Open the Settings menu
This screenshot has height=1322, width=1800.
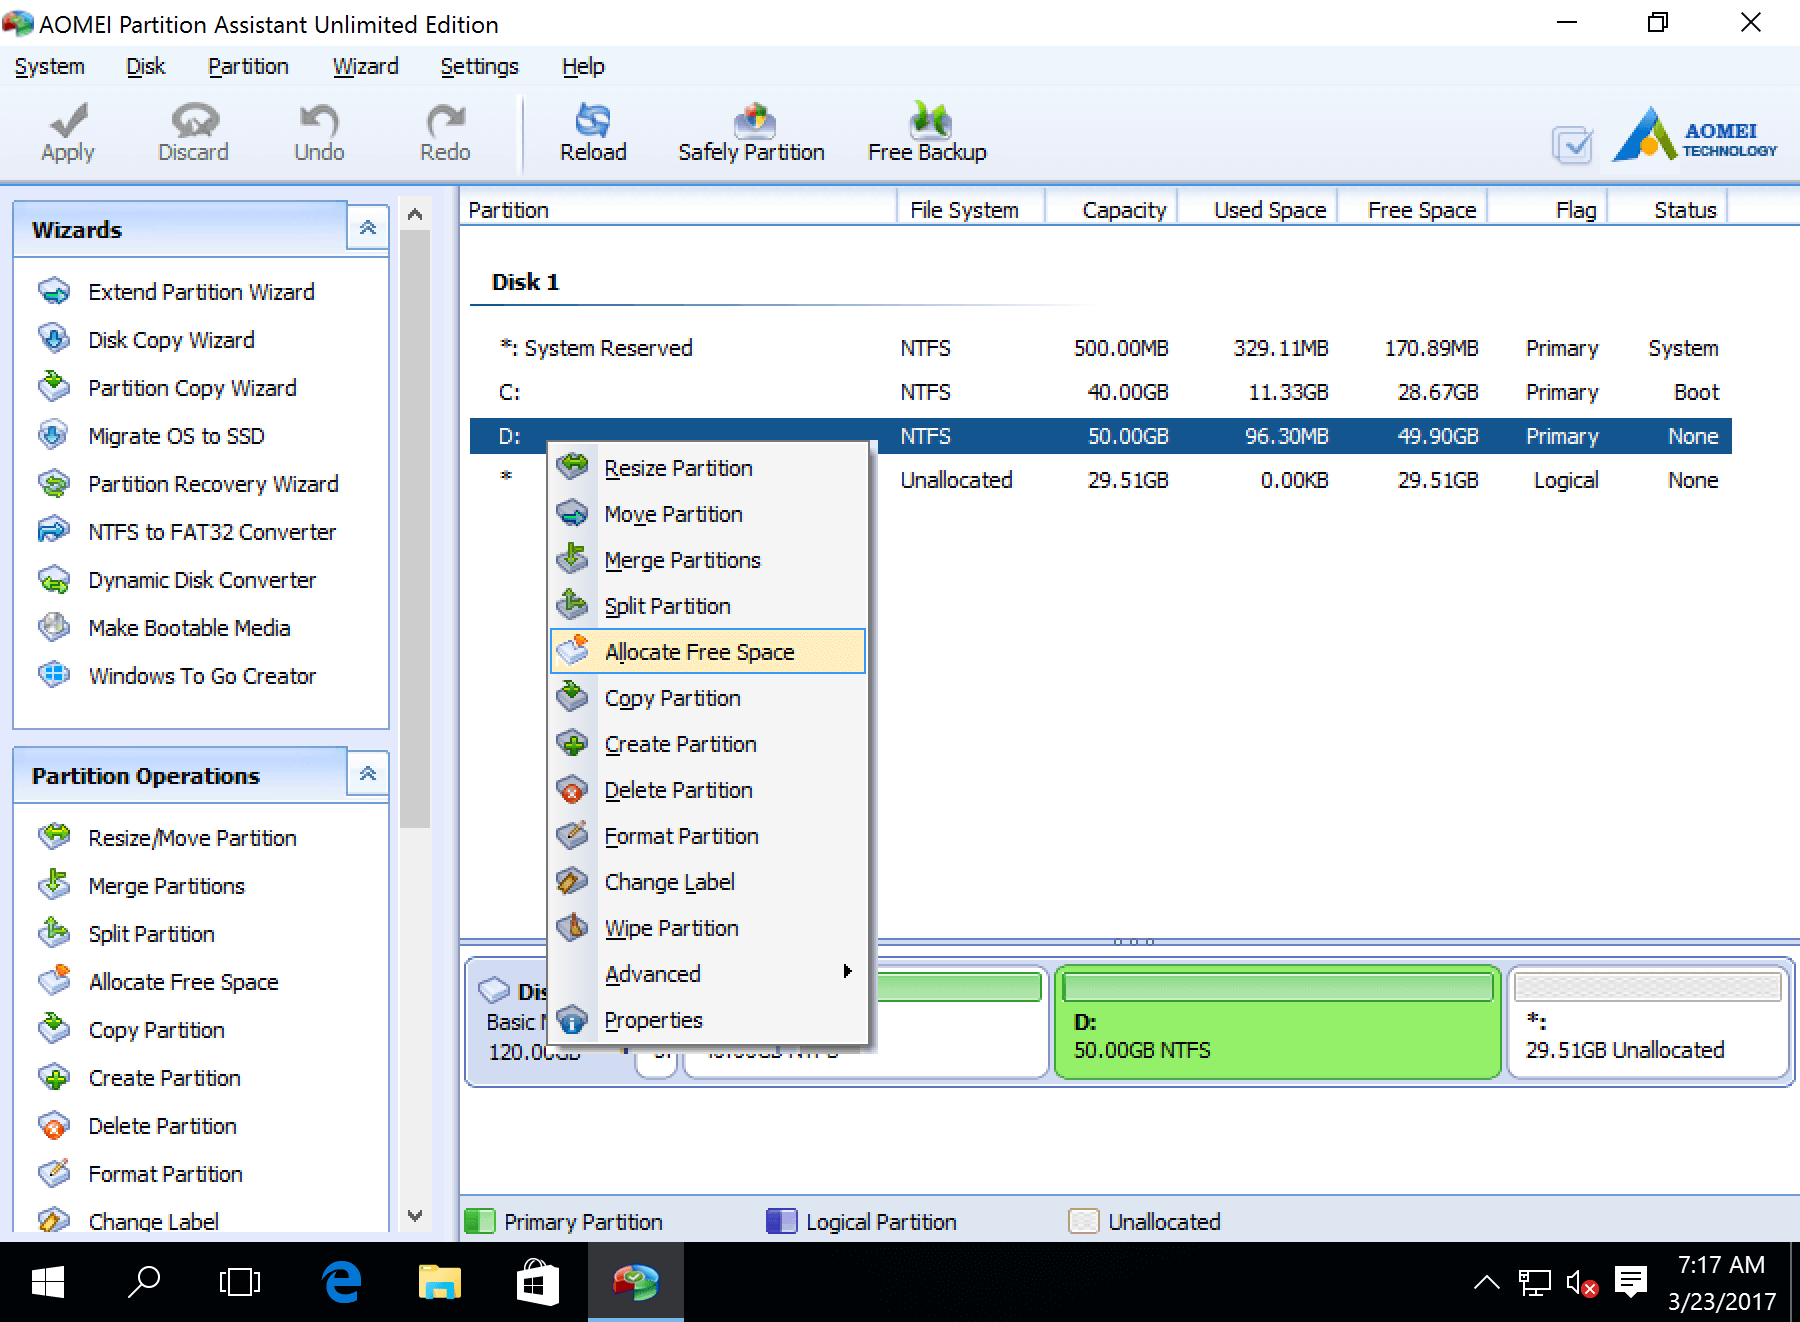pyautogui.click(x=480, y=67)
